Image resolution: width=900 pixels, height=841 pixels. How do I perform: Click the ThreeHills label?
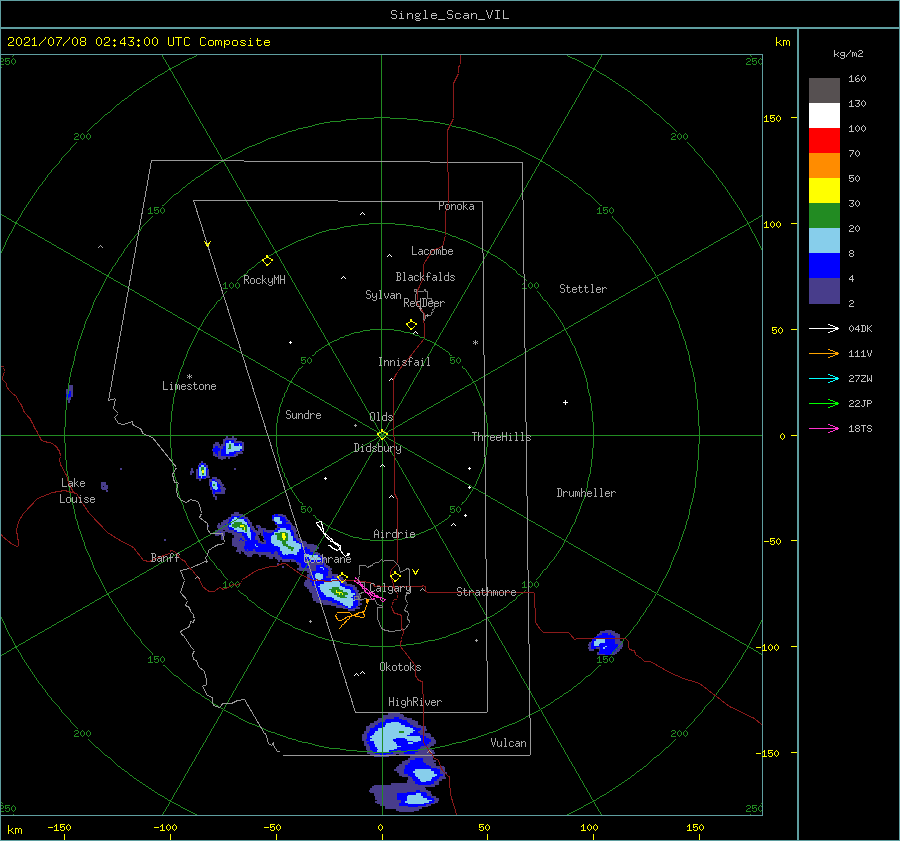tap(501, 437)
